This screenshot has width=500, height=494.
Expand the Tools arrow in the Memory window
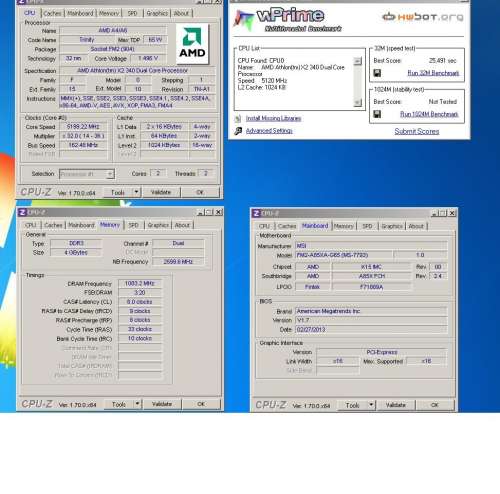pos(138,404)
